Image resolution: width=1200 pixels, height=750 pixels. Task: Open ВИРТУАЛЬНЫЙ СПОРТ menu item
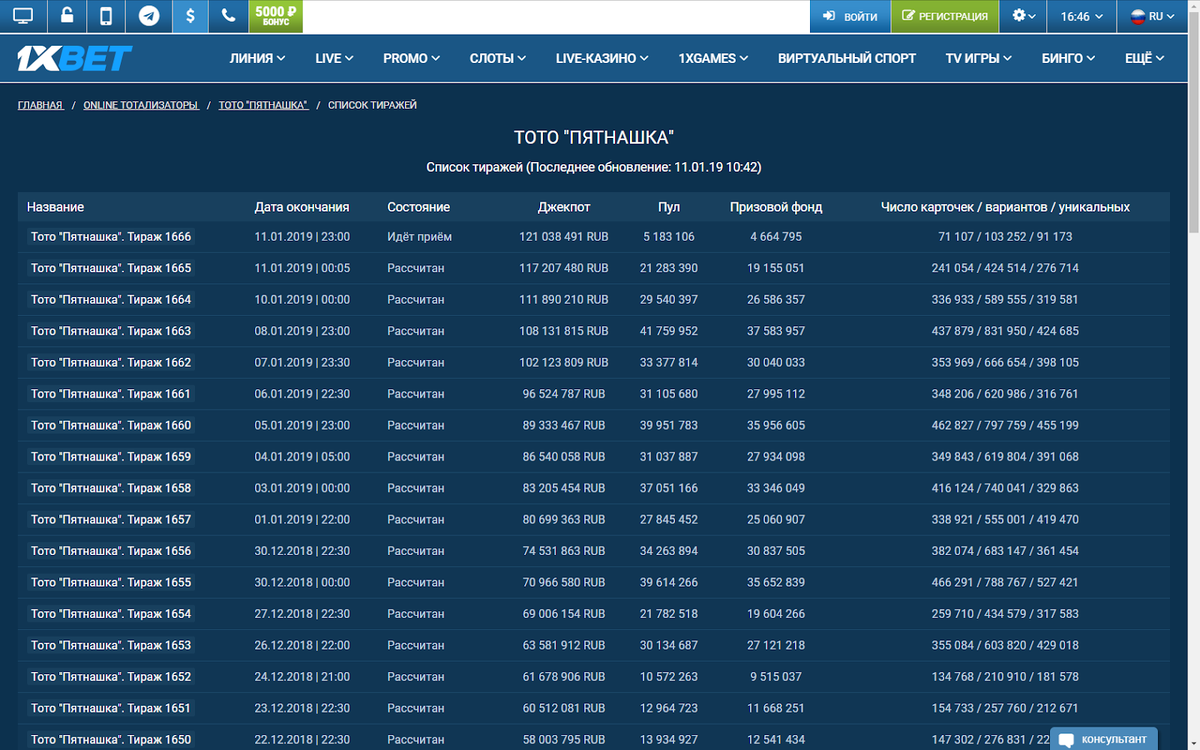coord(847,58)
